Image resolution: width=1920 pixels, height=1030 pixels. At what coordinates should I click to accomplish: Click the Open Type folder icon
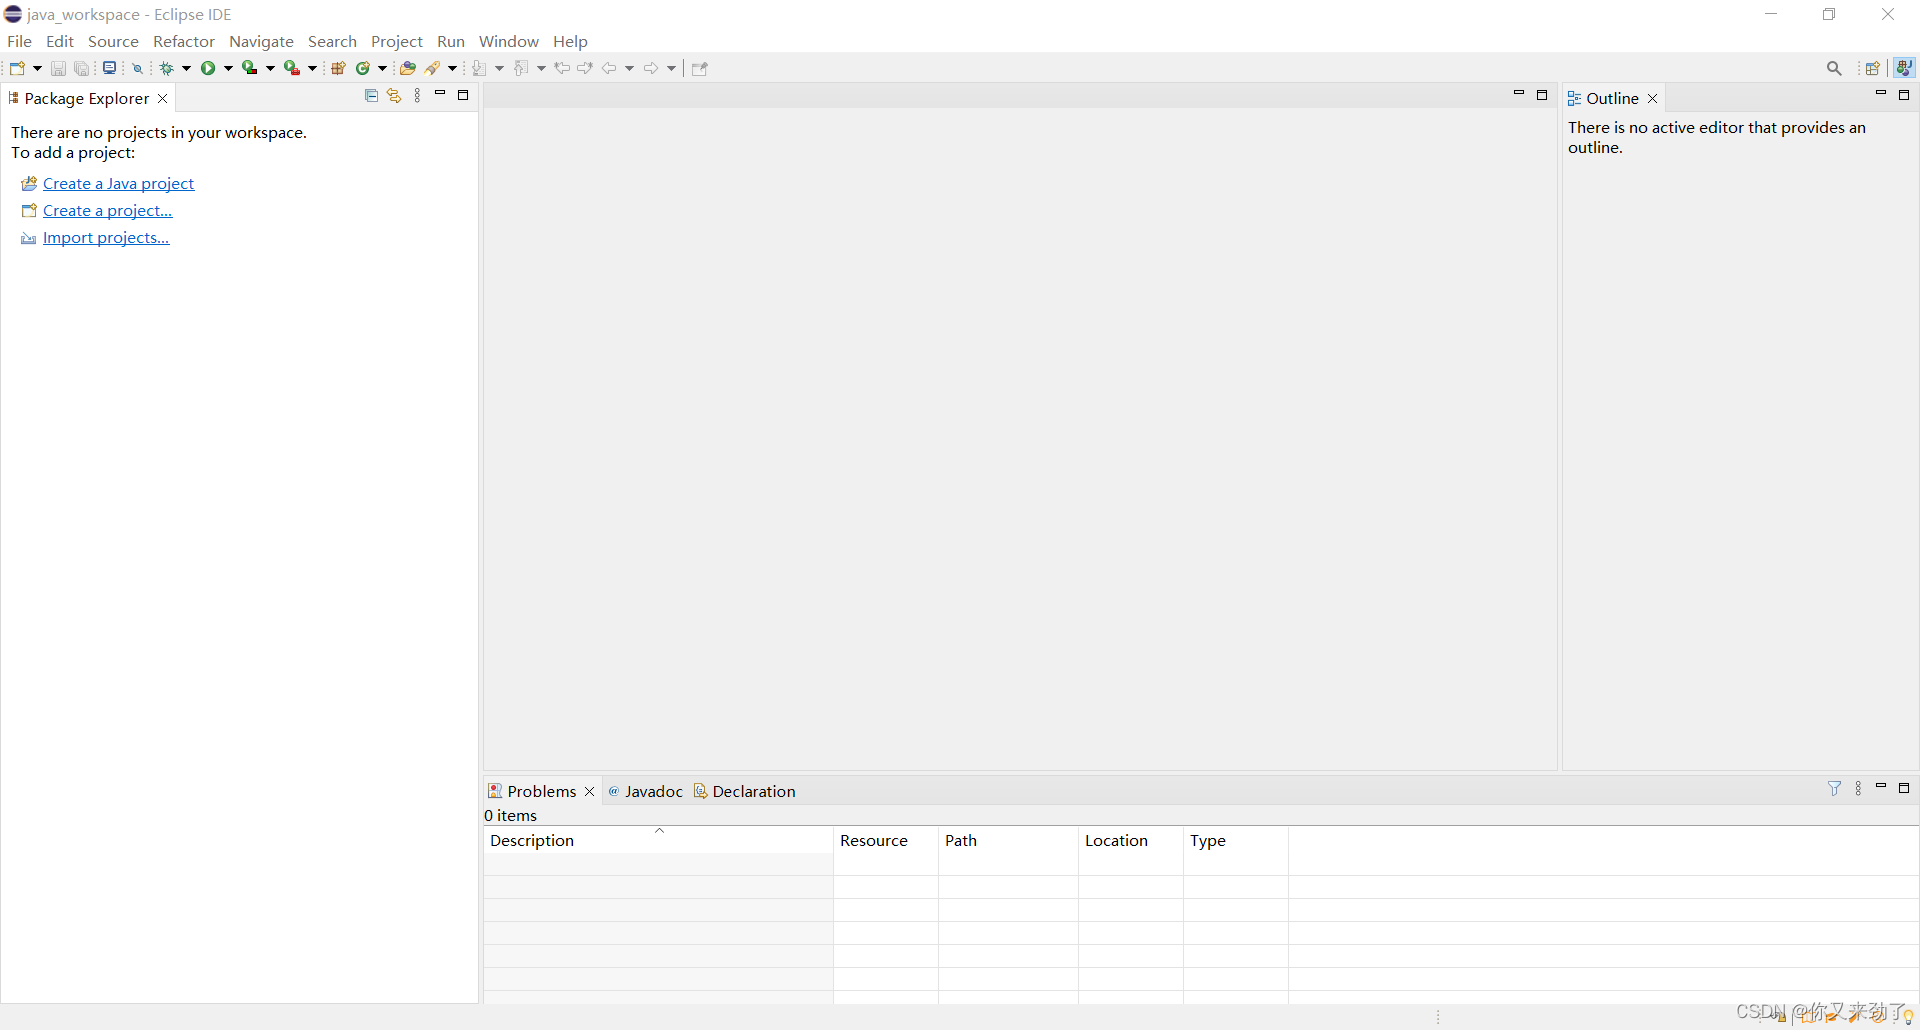pyautogui.click(x=407, y=68)
